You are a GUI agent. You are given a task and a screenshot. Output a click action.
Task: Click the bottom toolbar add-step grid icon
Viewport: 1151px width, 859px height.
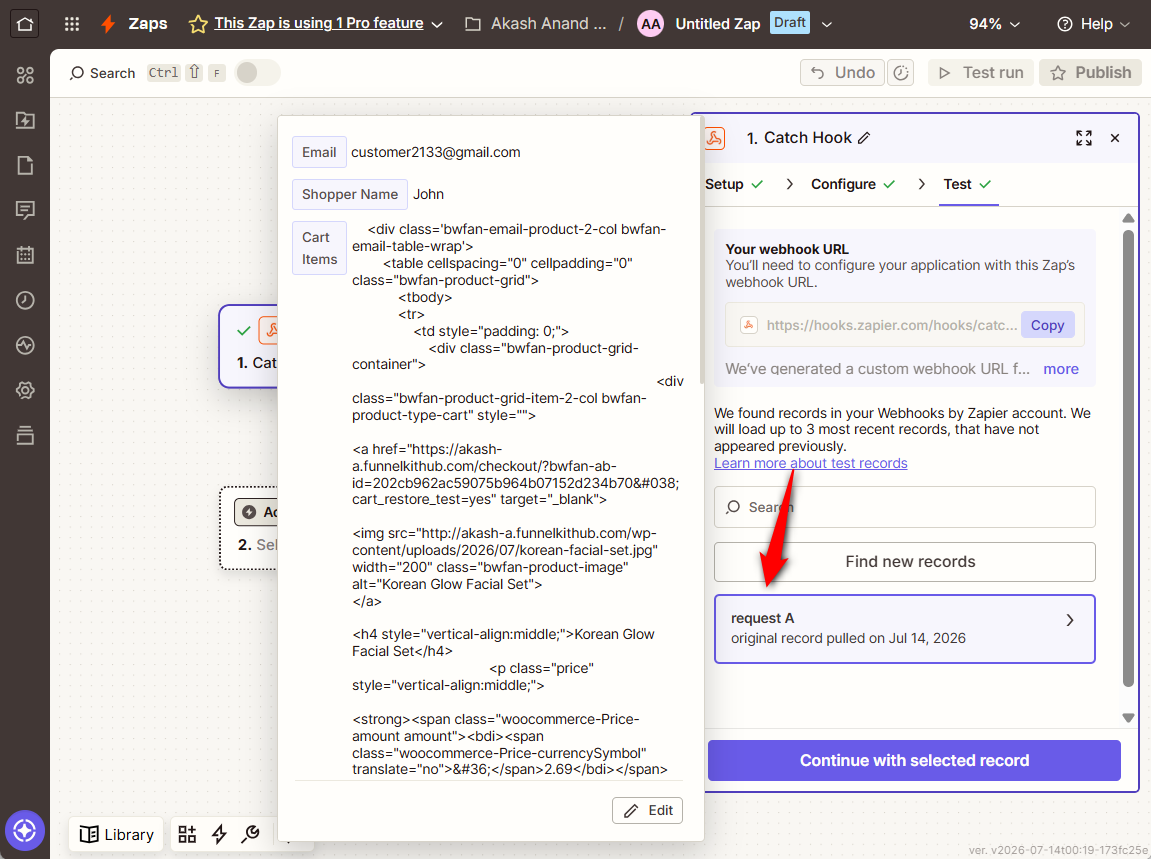187,834
